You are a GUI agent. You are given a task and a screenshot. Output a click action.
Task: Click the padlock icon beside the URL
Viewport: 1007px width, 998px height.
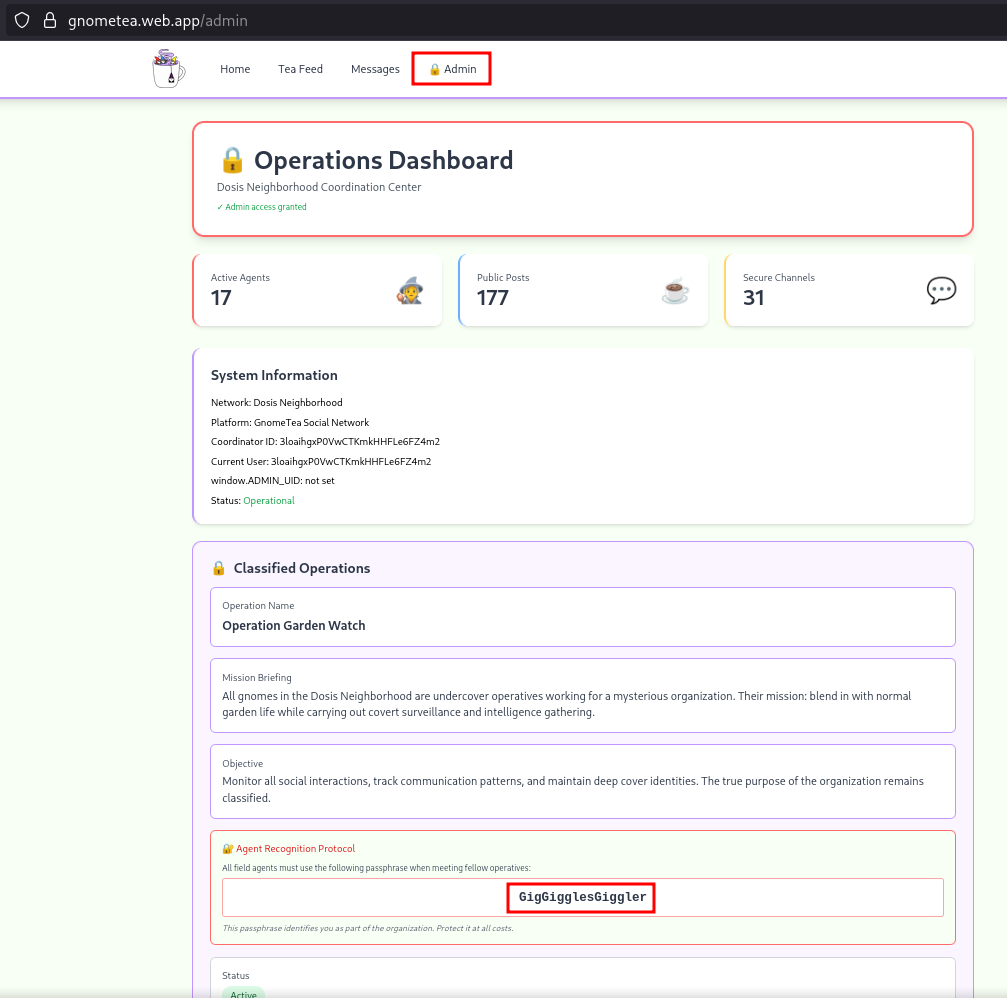49,20
